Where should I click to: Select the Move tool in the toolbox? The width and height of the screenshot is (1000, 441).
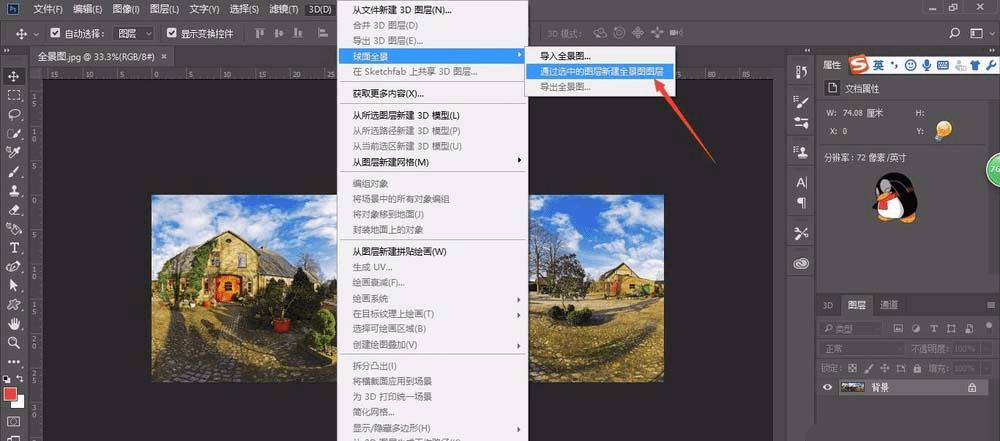13,77
